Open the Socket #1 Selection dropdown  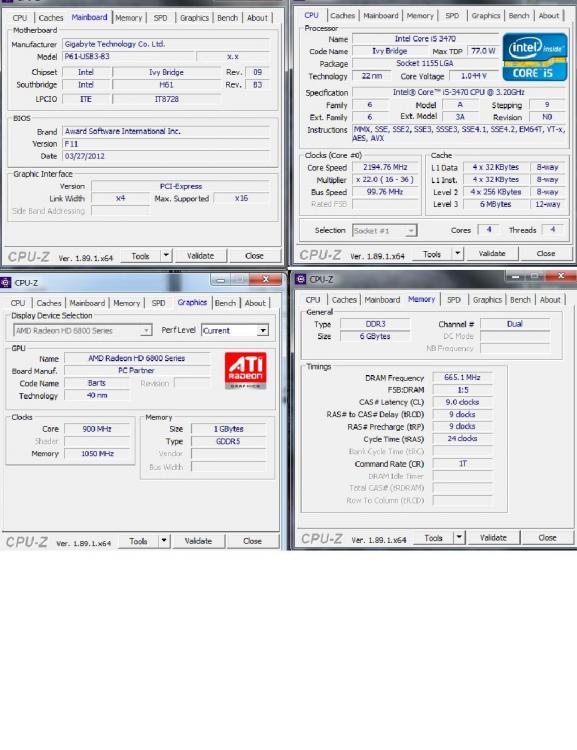411,231
